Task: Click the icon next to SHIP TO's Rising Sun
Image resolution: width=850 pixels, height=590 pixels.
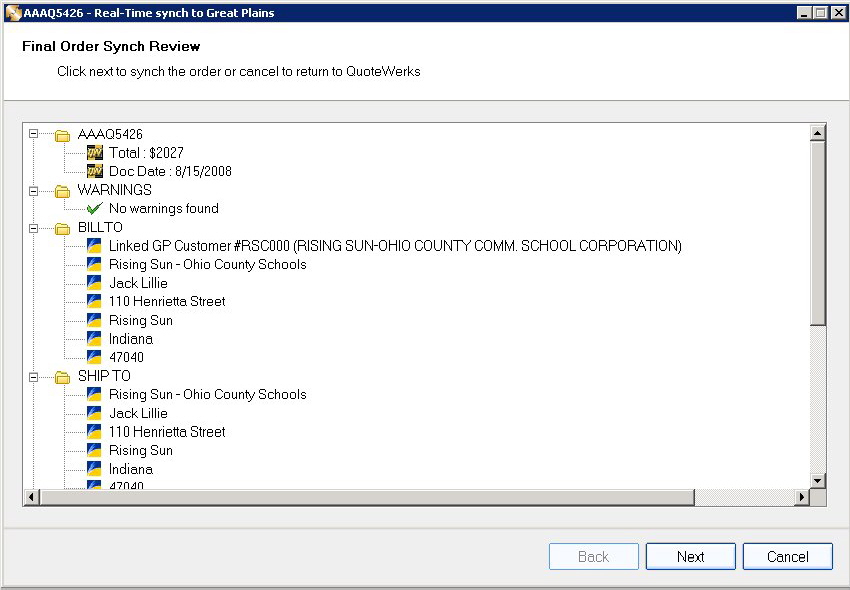Action: 94,450
